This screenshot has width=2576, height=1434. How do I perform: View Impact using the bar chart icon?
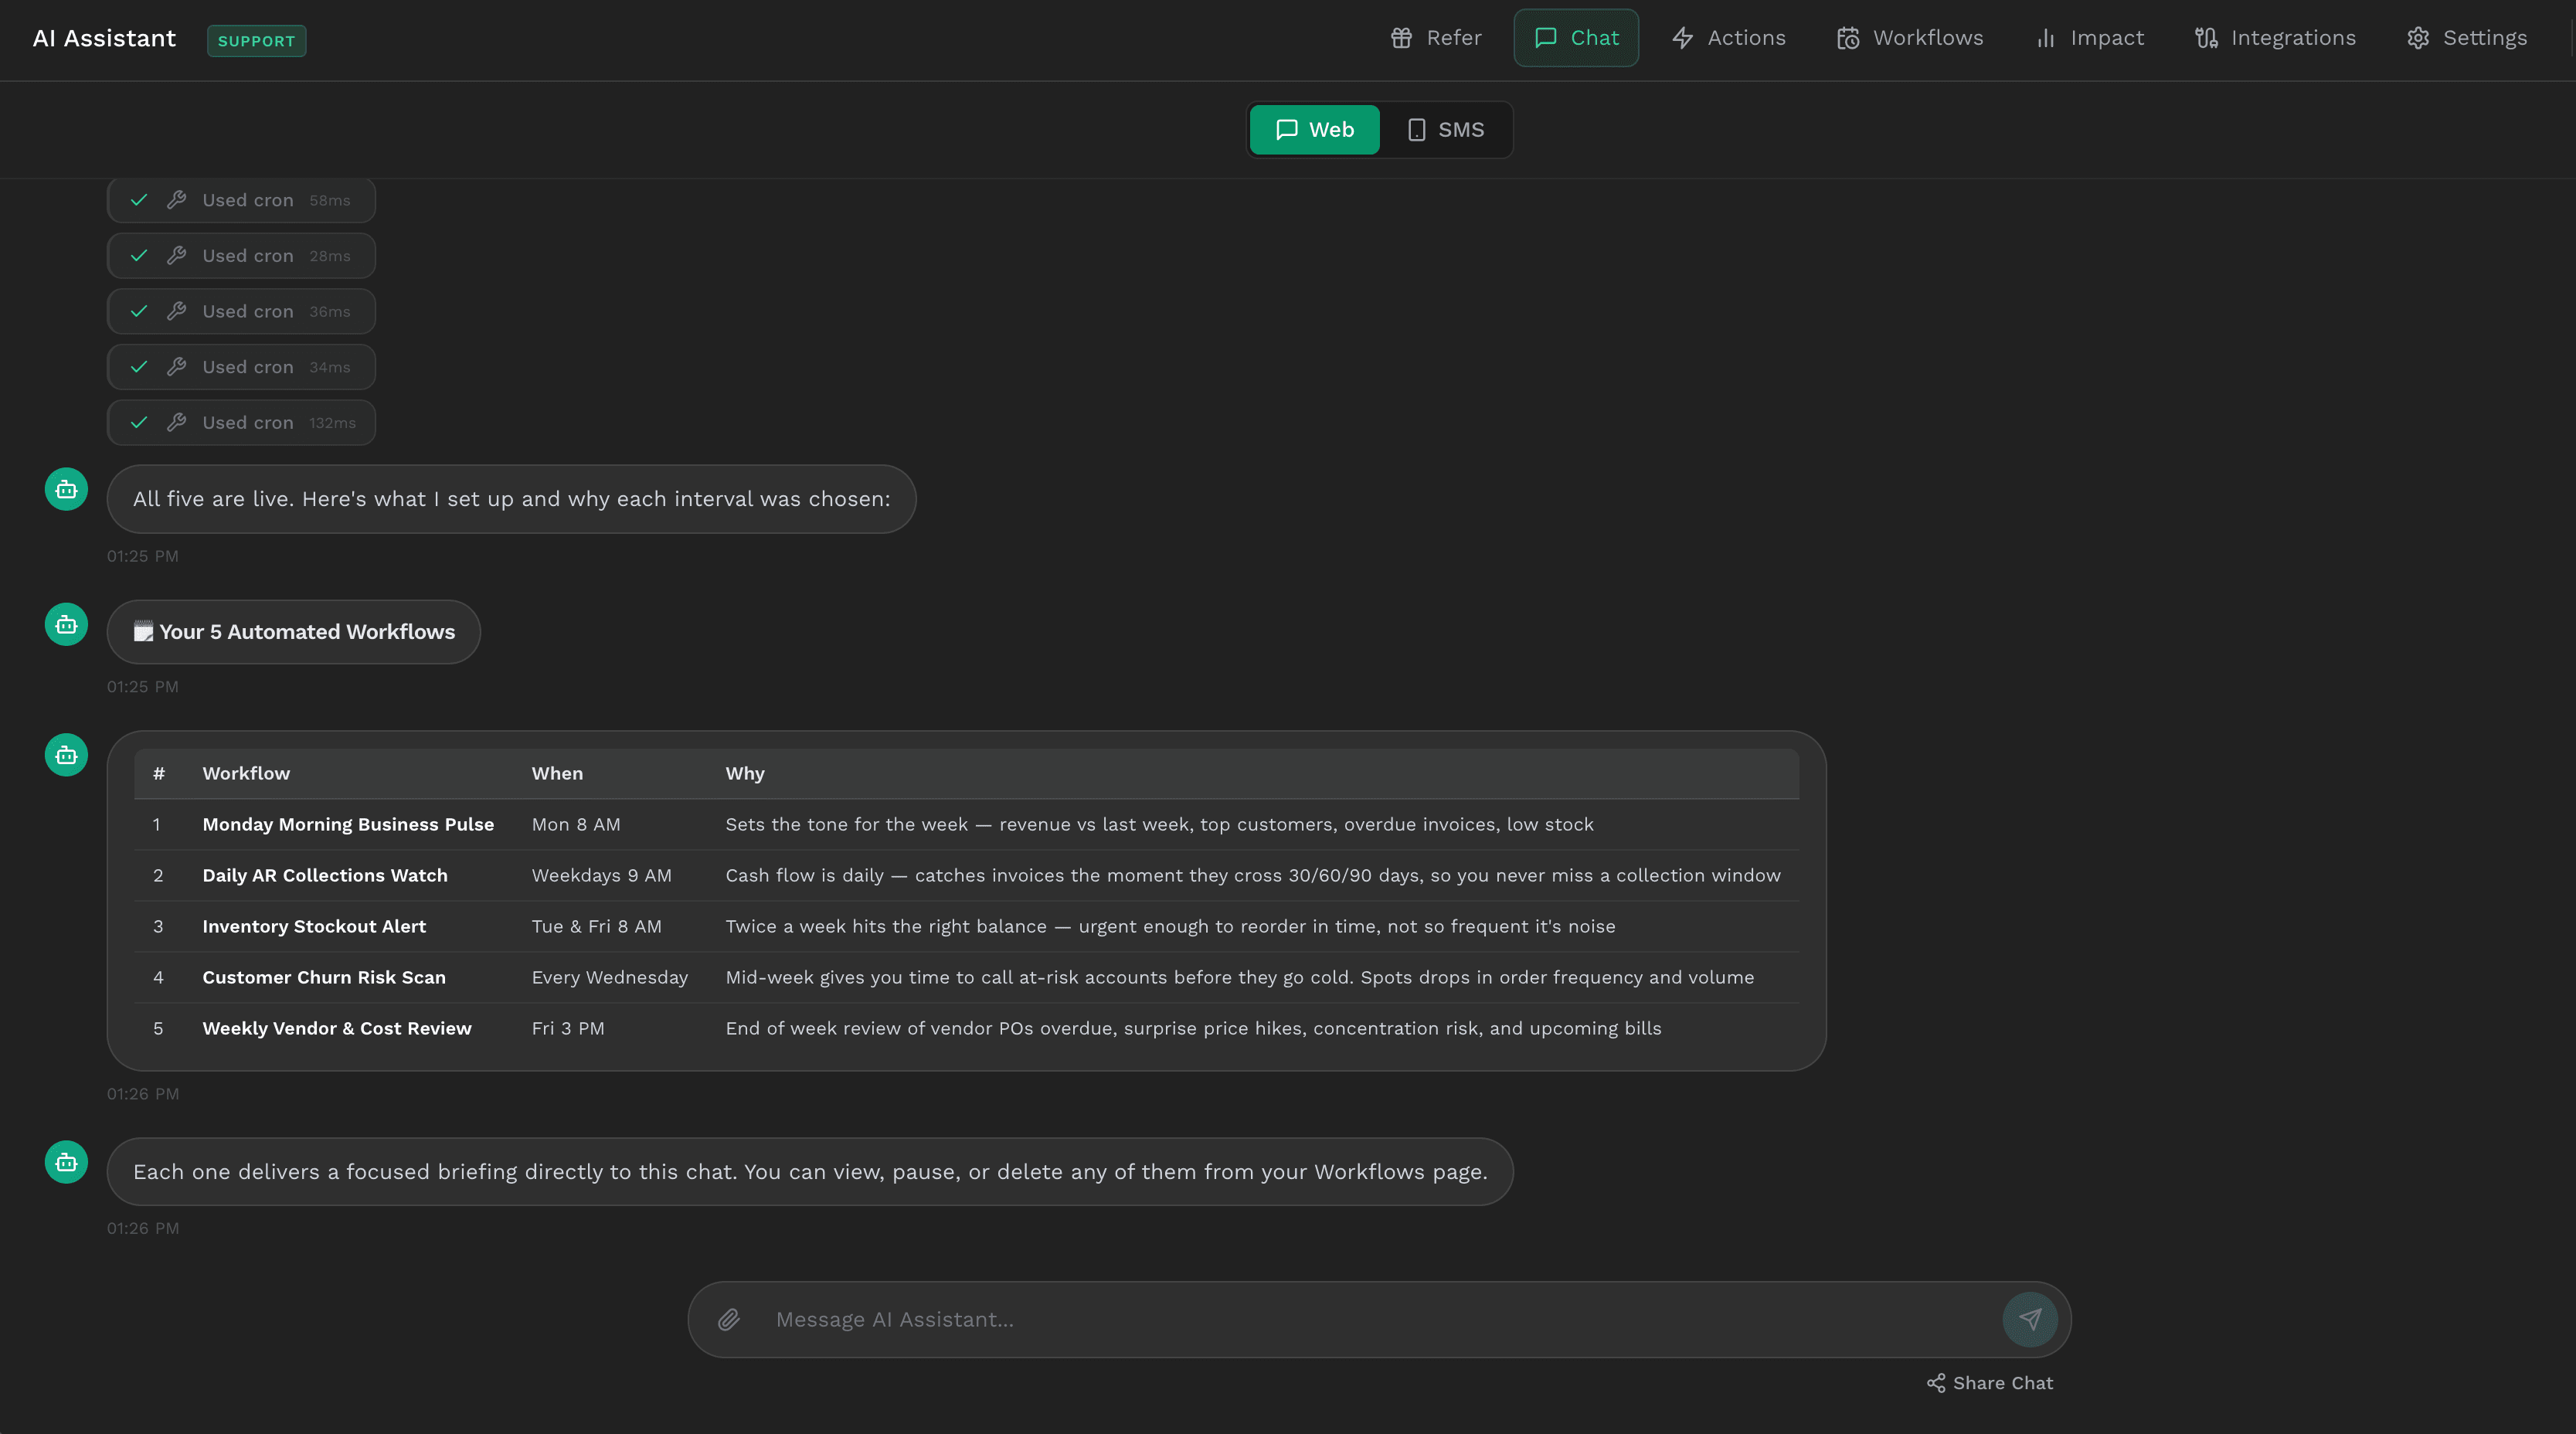tap(2046, 37)
